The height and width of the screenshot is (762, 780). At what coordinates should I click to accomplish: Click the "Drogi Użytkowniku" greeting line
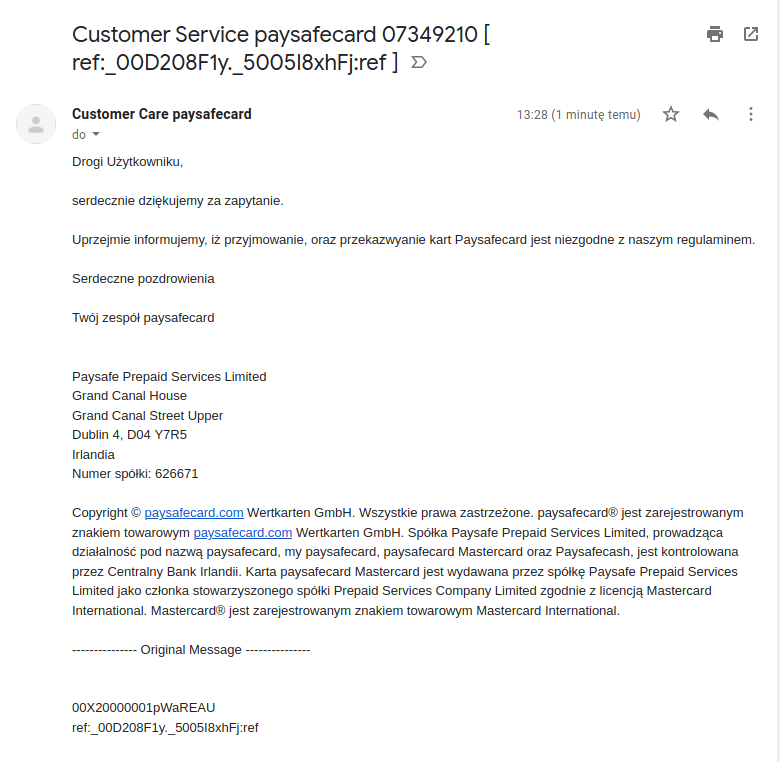[x=128, y=161]
